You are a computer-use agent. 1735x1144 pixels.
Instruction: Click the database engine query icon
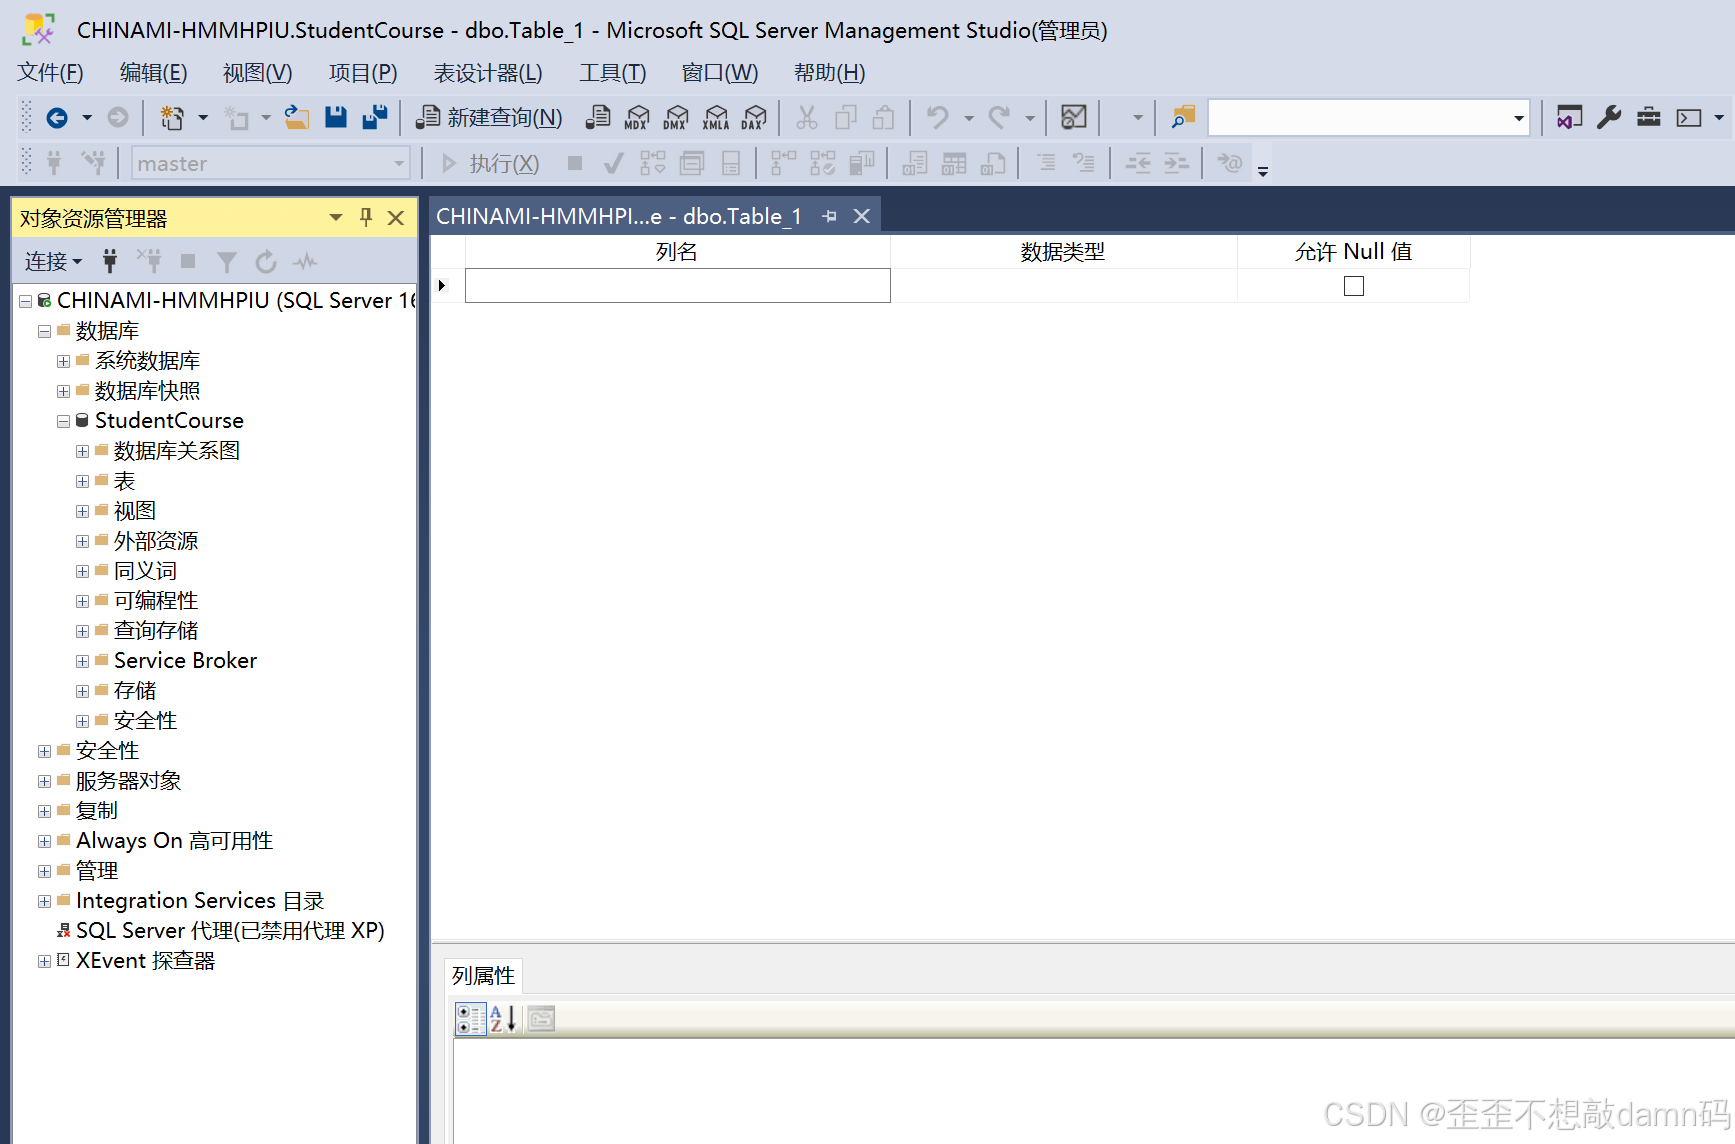[598, 118]
